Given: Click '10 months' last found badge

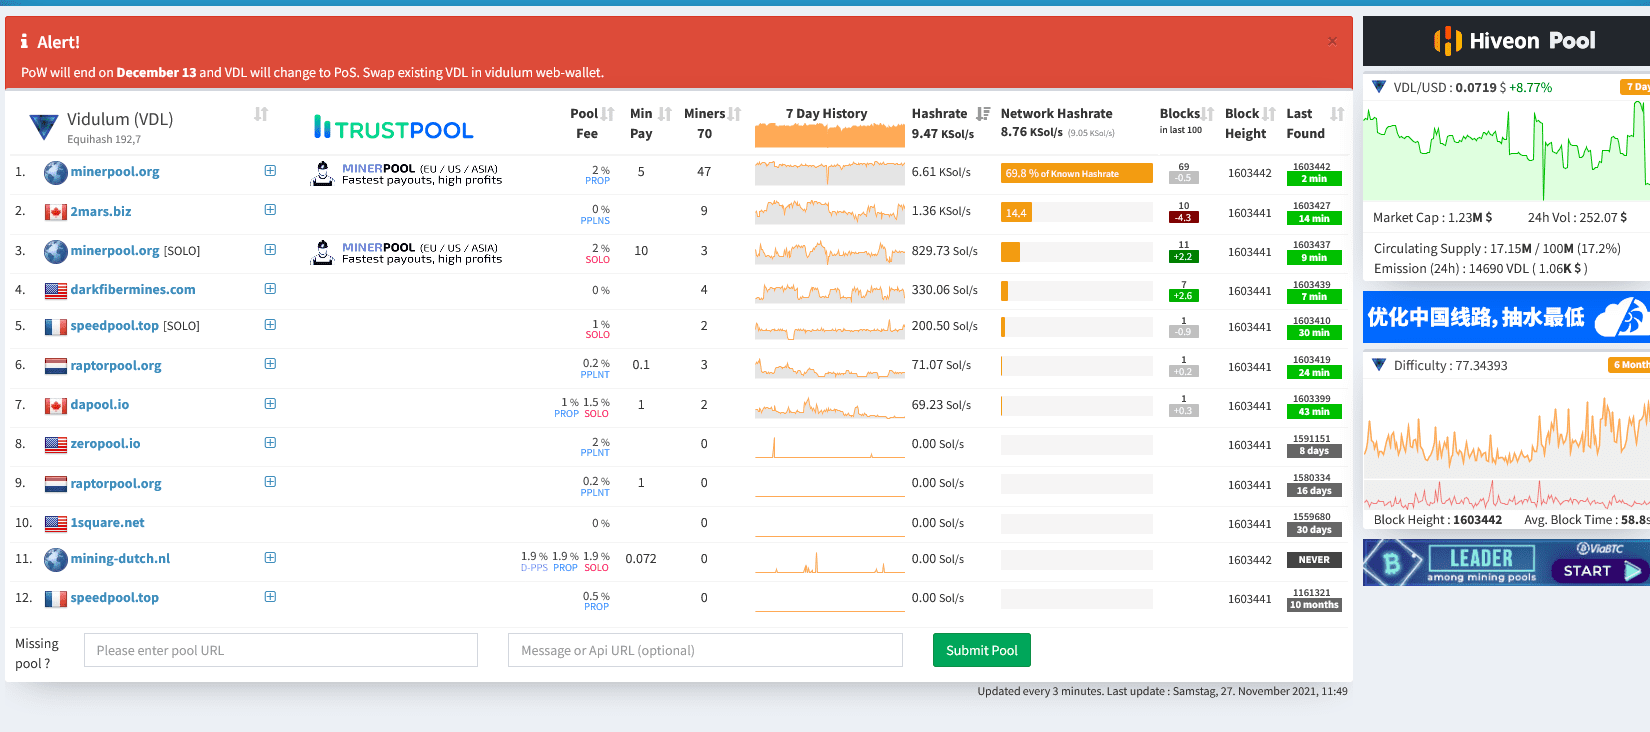Looking at the screenshot, I should click(1314, 605).
